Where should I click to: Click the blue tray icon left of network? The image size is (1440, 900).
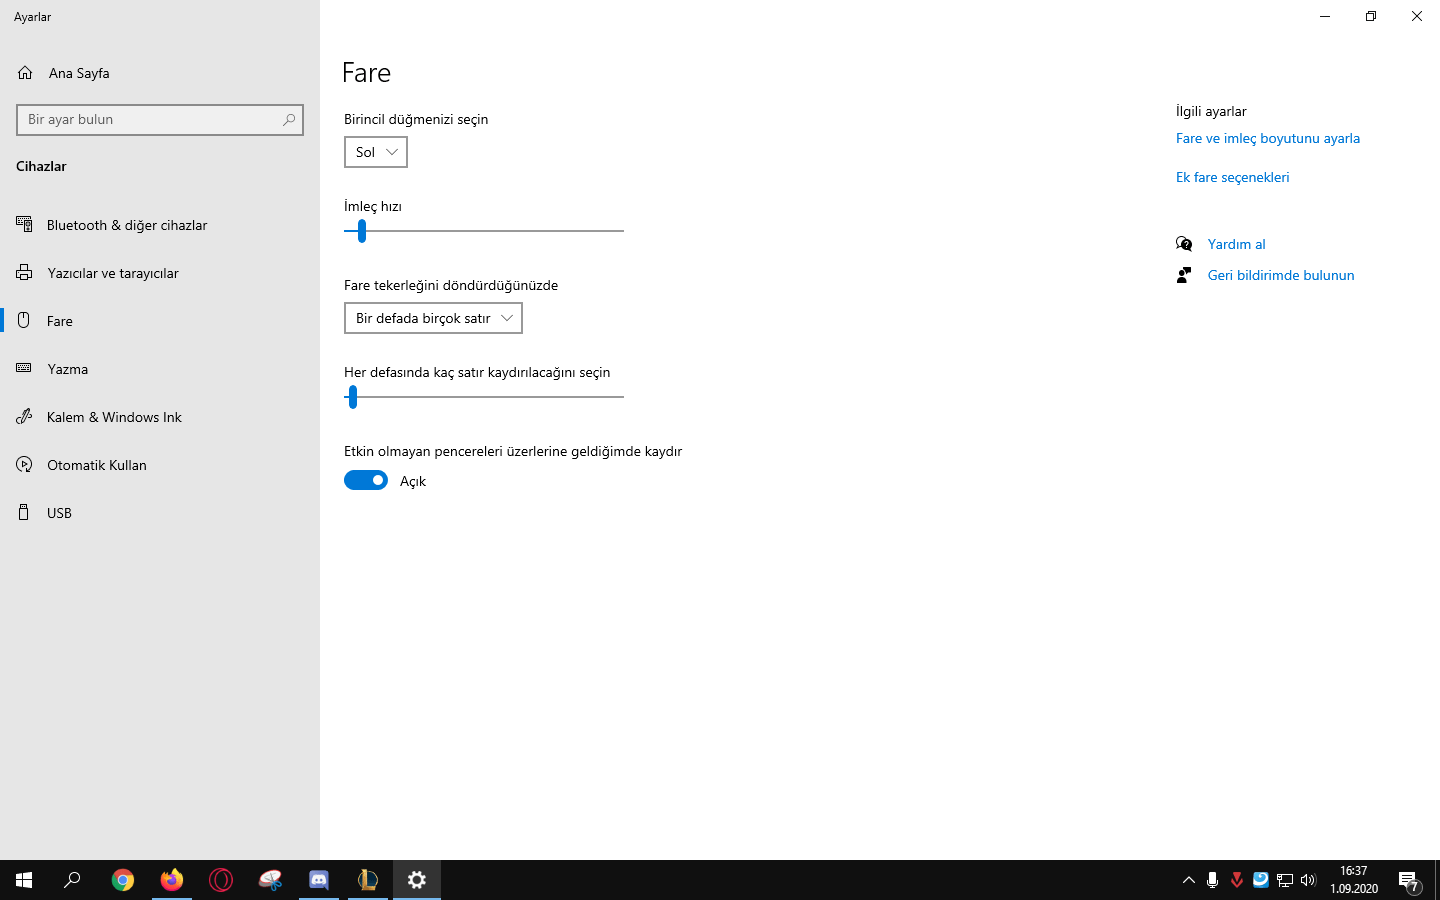(x=1261, y=880)
